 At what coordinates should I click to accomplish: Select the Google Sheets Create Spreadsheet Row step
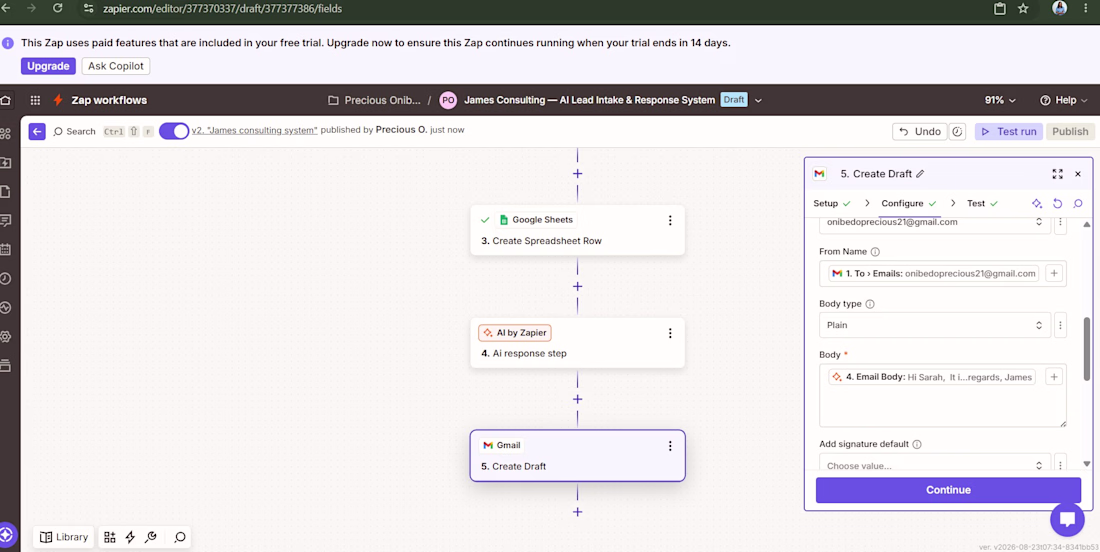pos(577,230)
